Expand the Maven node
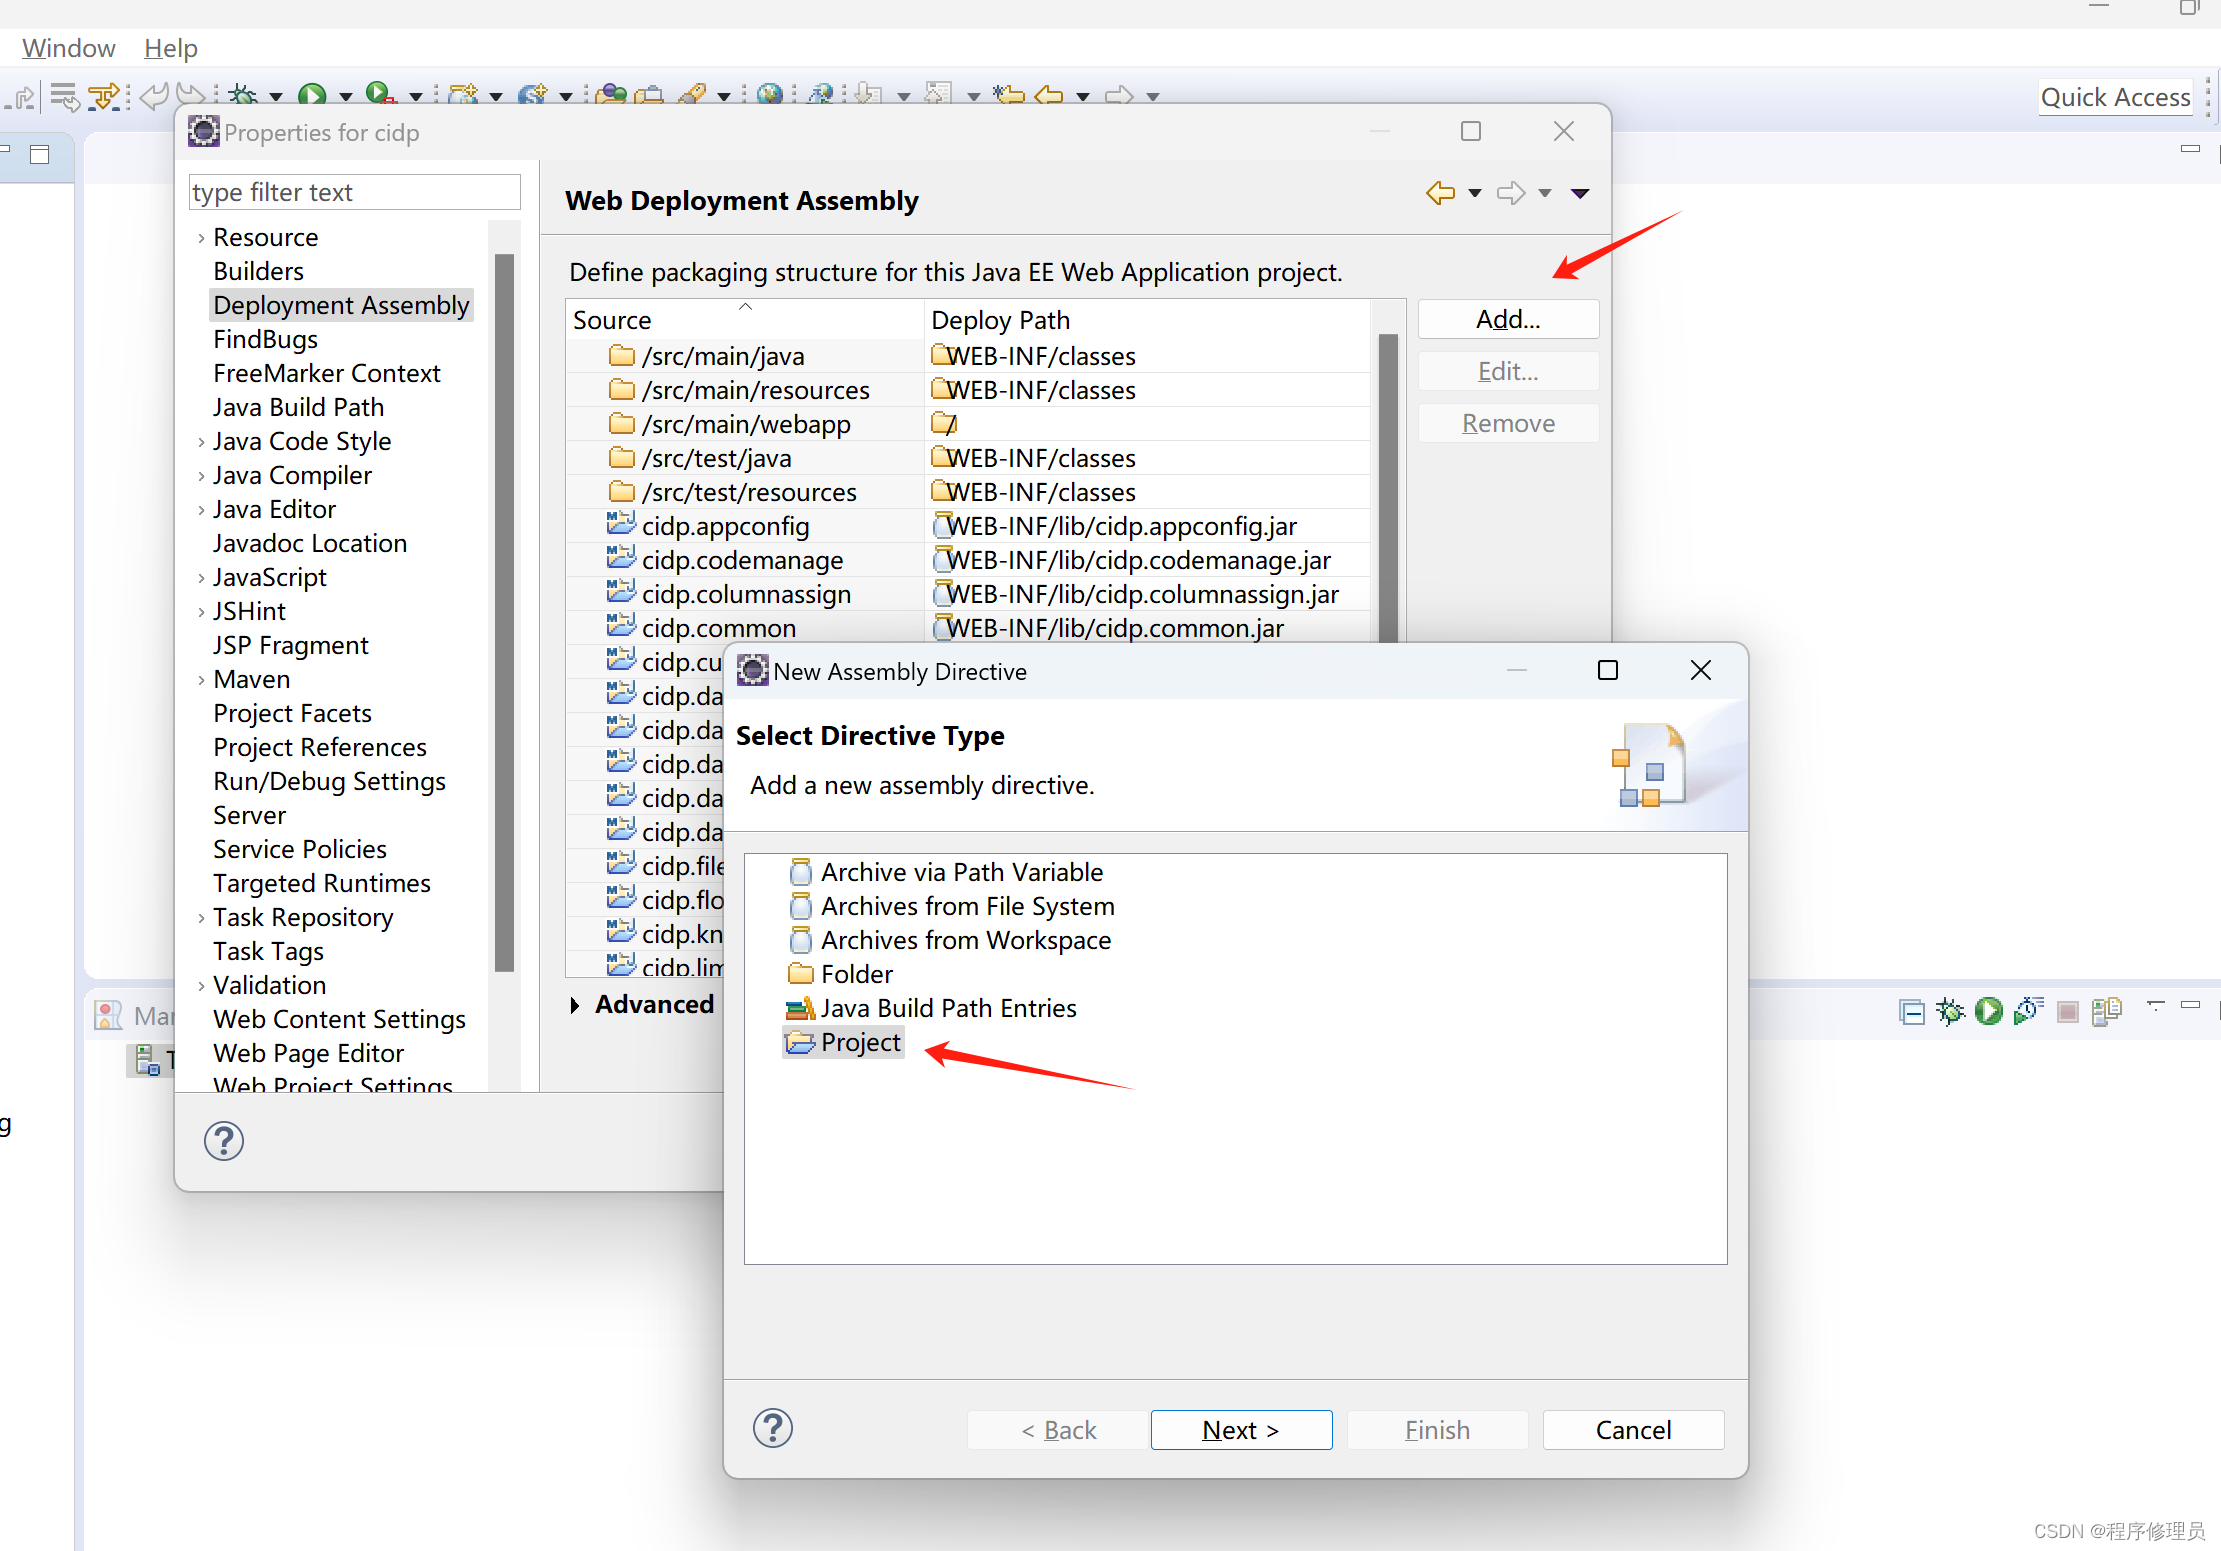This screenshot has height=1551, width=2221. tap(201, 680)
